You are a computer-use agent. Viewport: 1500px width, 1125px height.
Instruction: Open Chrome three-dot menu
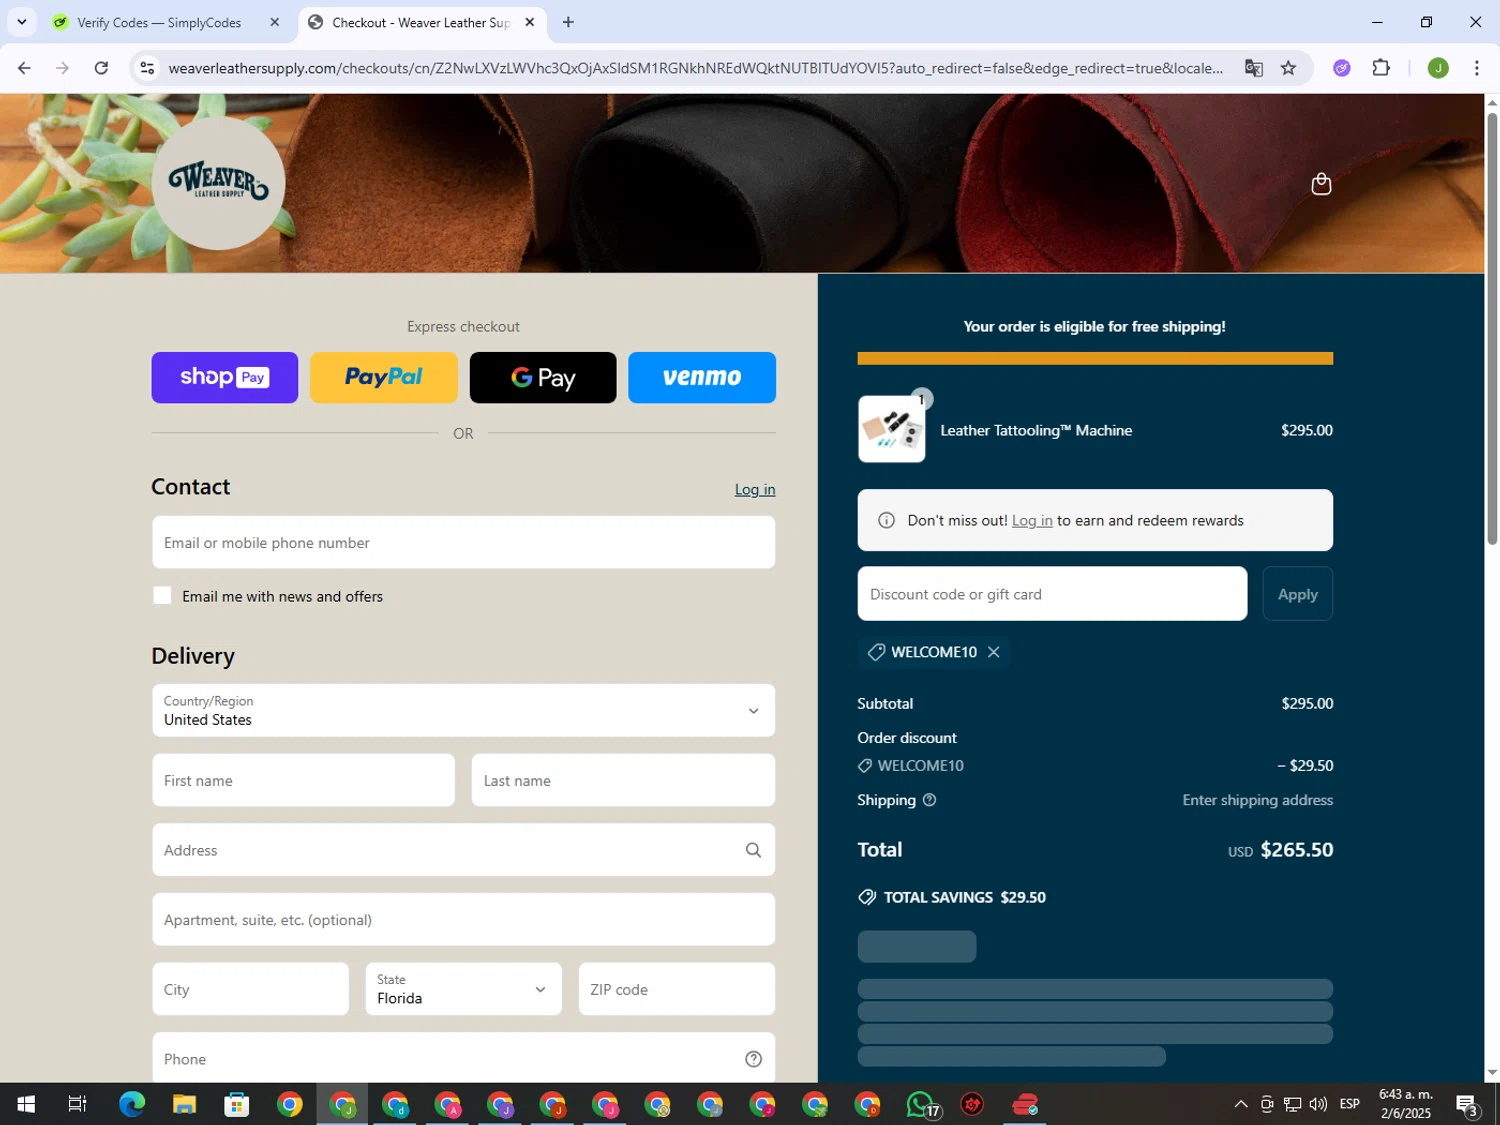tap(1476, 68)
